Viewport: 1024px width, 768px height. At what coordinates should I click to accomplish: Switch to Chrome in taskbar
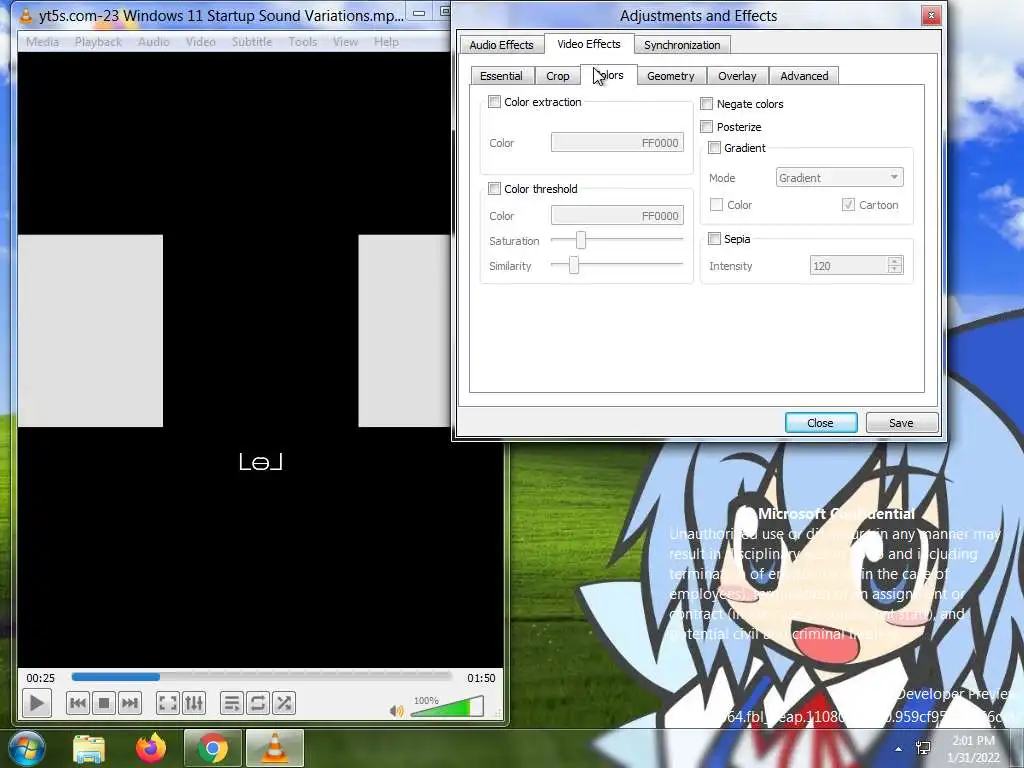pos(212,748)
